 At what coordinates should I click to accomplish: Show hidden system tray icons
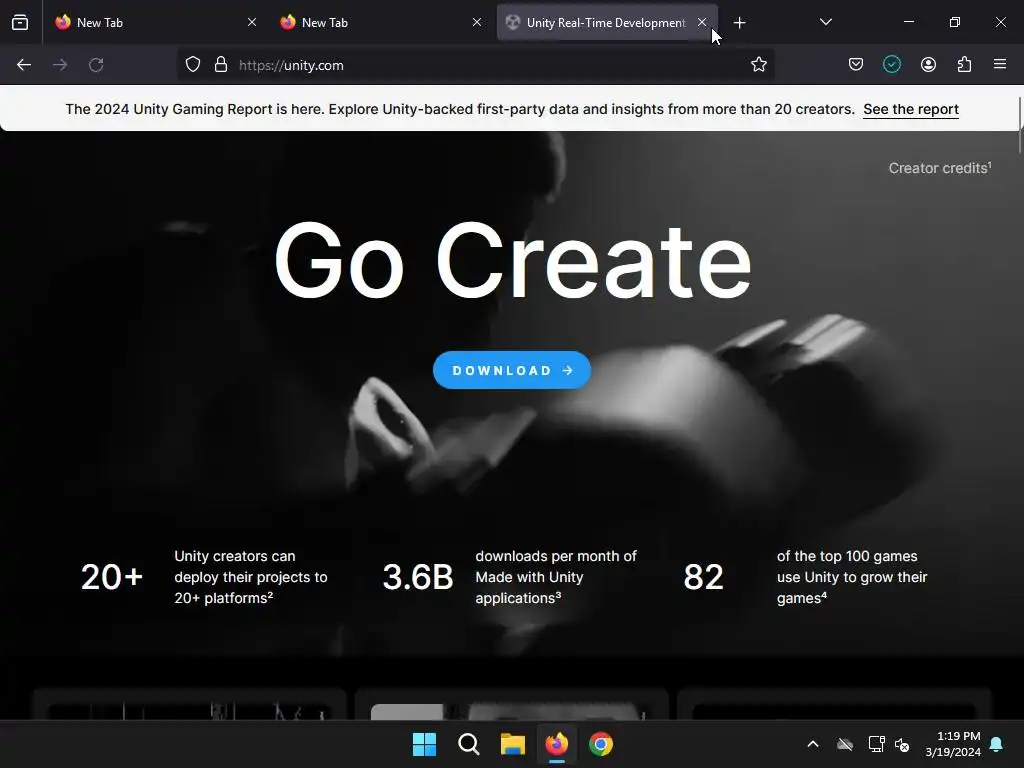tap(813, 744)
